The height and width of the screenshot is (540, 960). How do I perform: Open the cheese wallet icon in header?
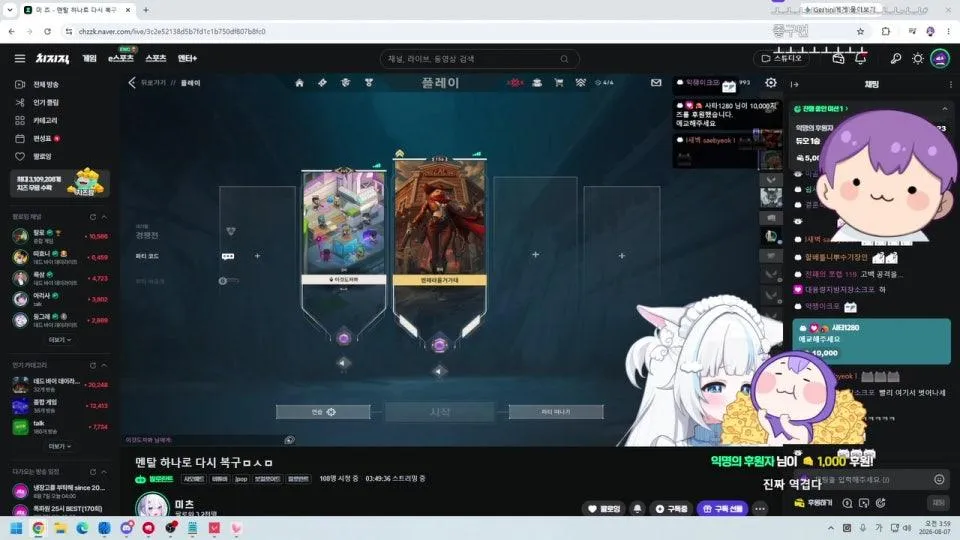click(838, 59)
